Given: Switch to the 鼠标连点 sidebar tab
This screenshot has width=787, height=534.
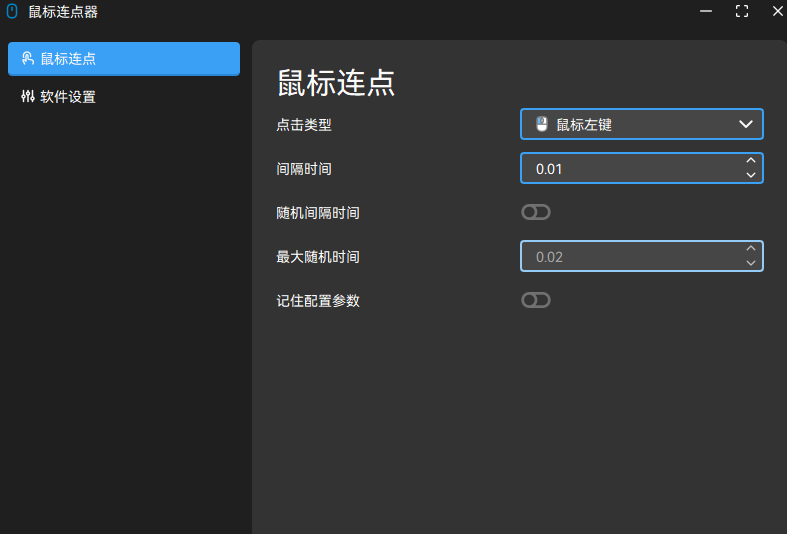Looking at the screenshot, I should 123,58.
